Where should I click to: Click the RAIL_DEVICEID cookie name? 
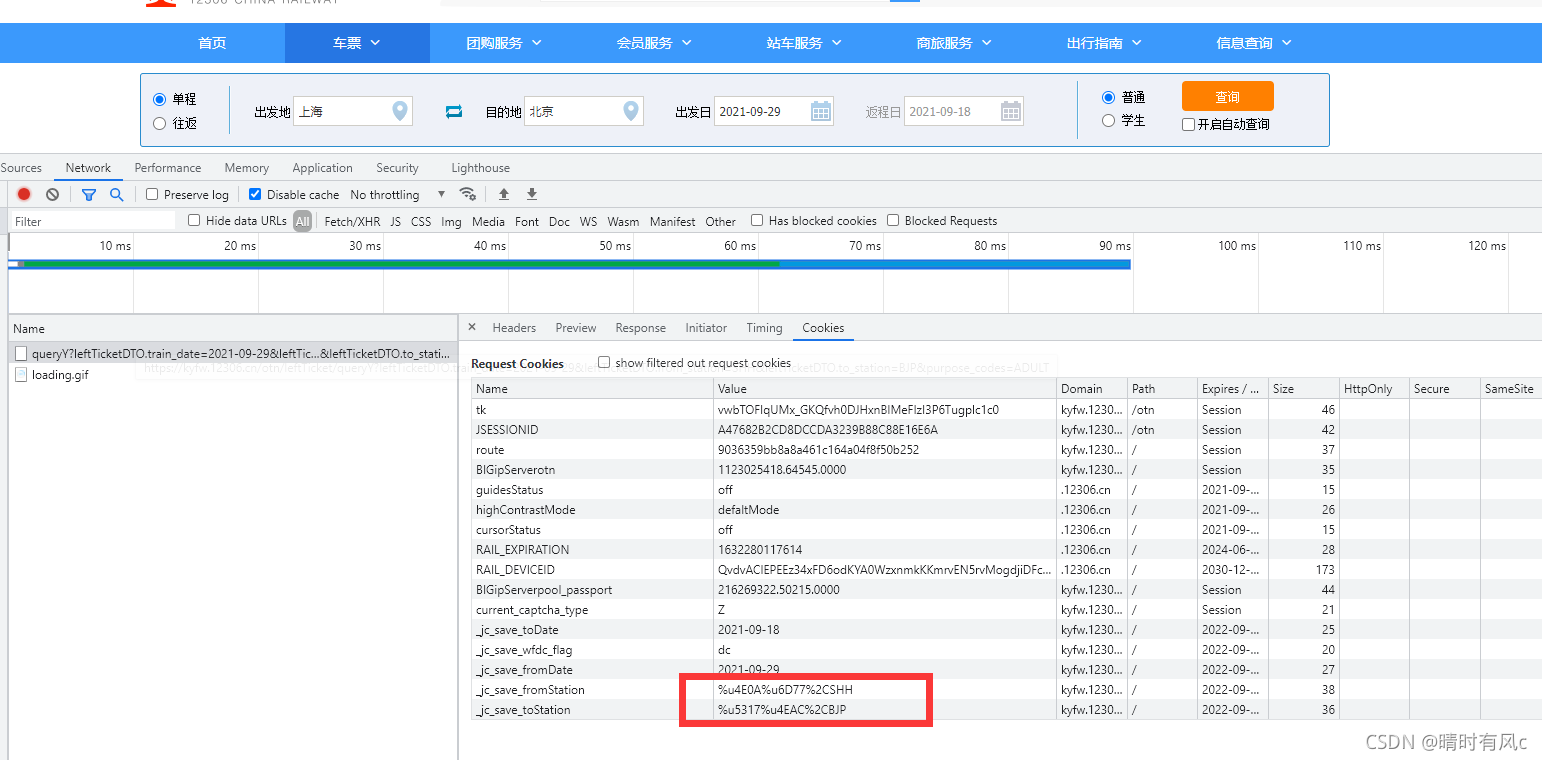pos(515,569)
